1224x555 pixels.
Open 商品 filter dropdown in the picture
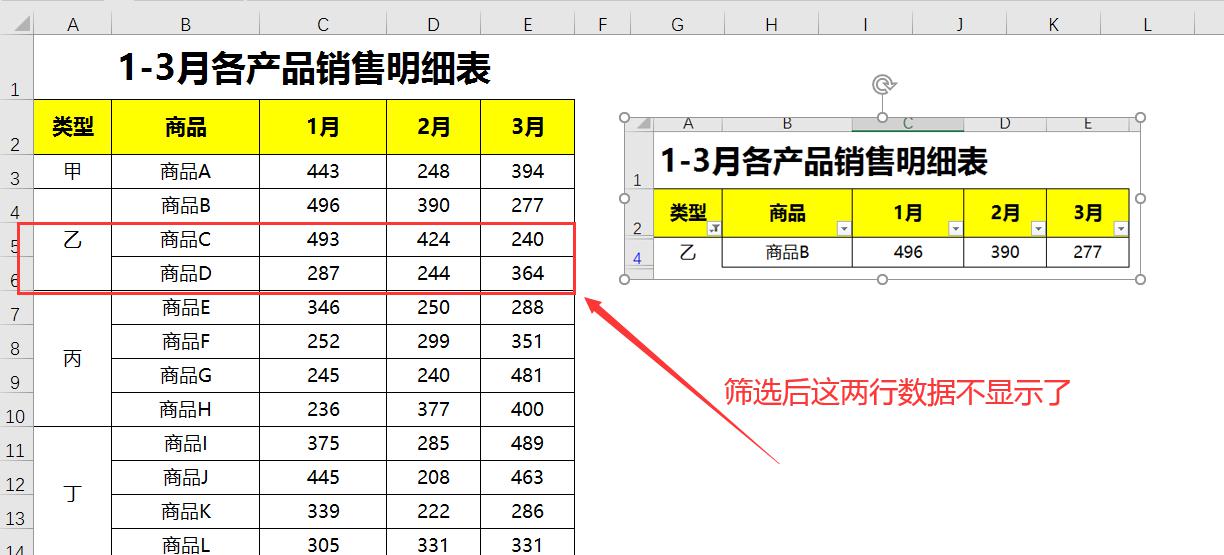[x=844, y=229]
